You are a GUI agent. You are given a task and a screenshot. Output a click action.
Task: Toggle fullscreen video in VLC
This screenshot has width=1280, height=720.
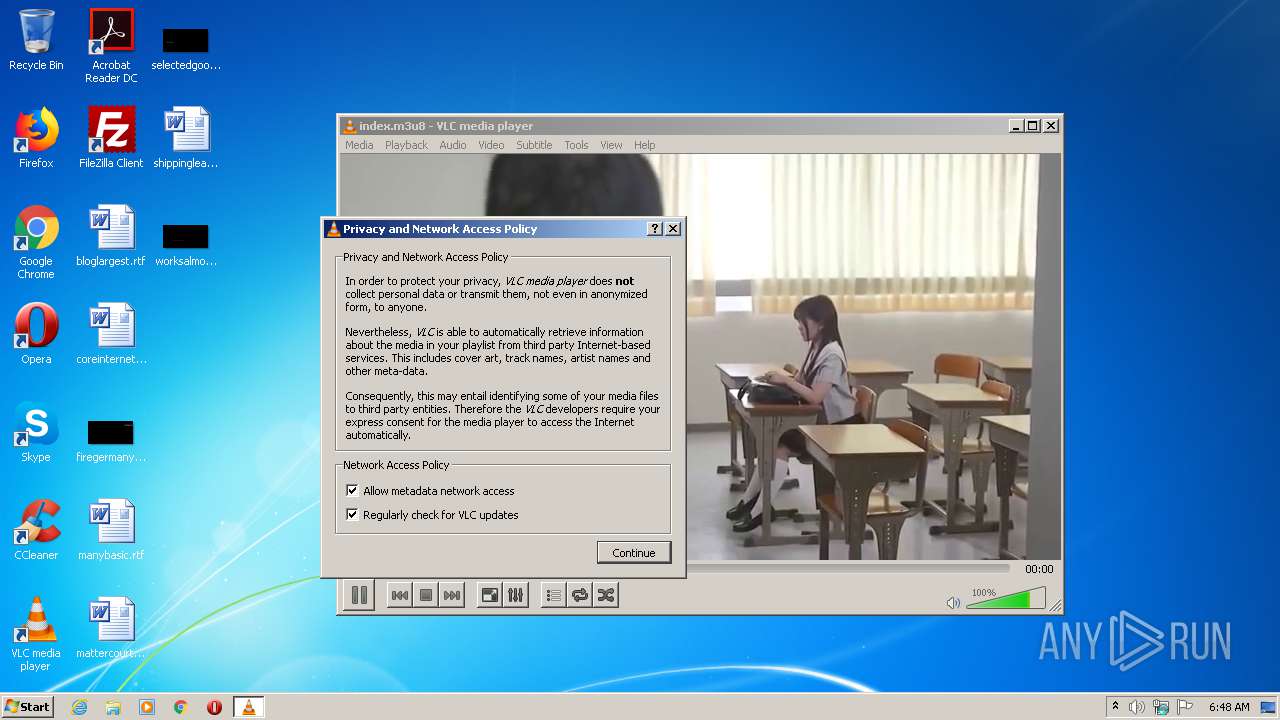[x=490, y=595]
